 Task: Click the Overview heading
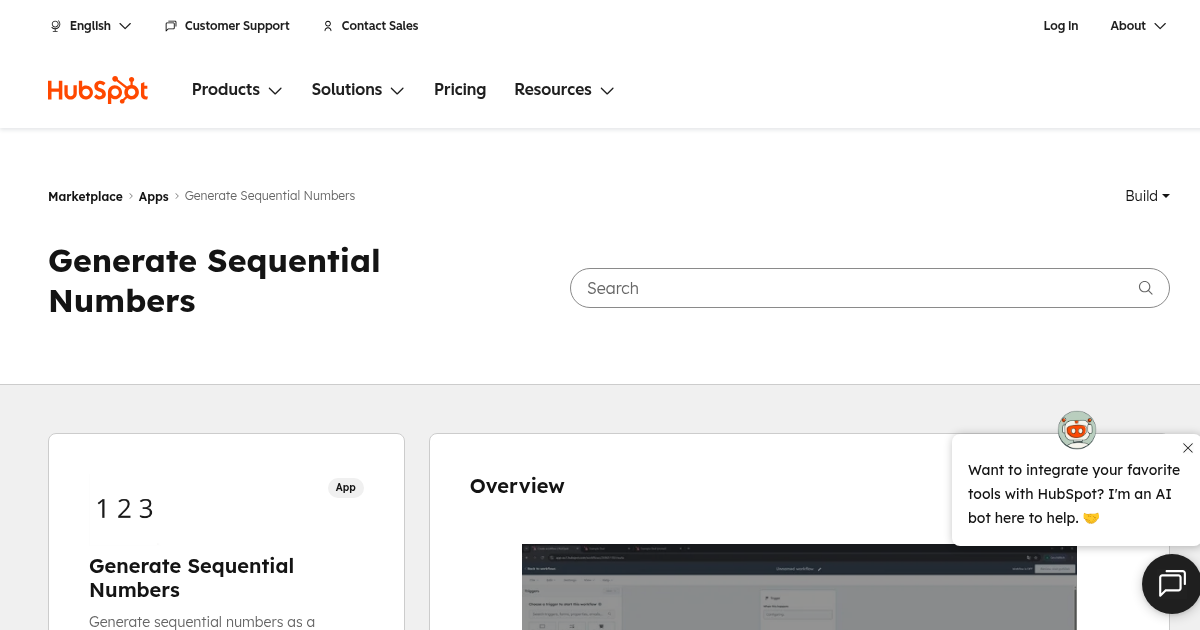point(517,486)
